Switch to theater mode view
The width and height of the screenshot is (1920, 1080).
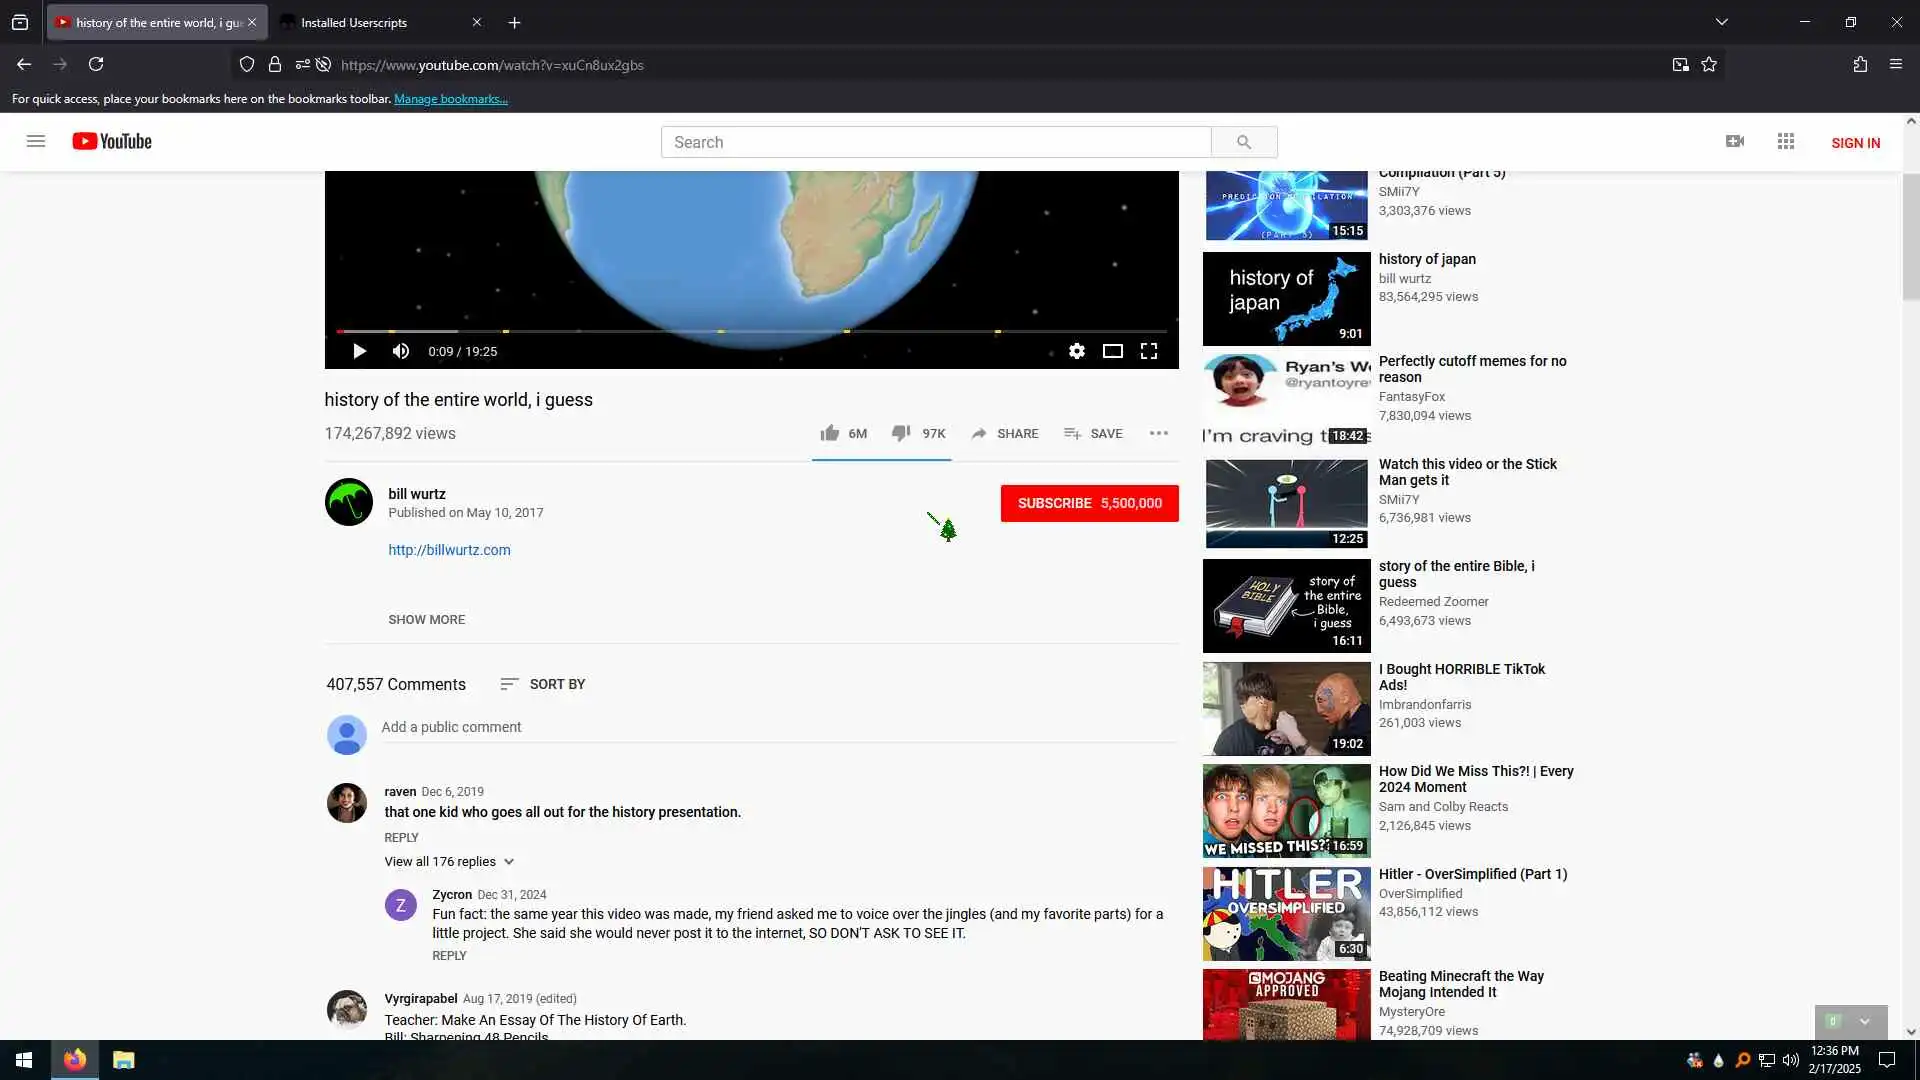point(1112,351)
